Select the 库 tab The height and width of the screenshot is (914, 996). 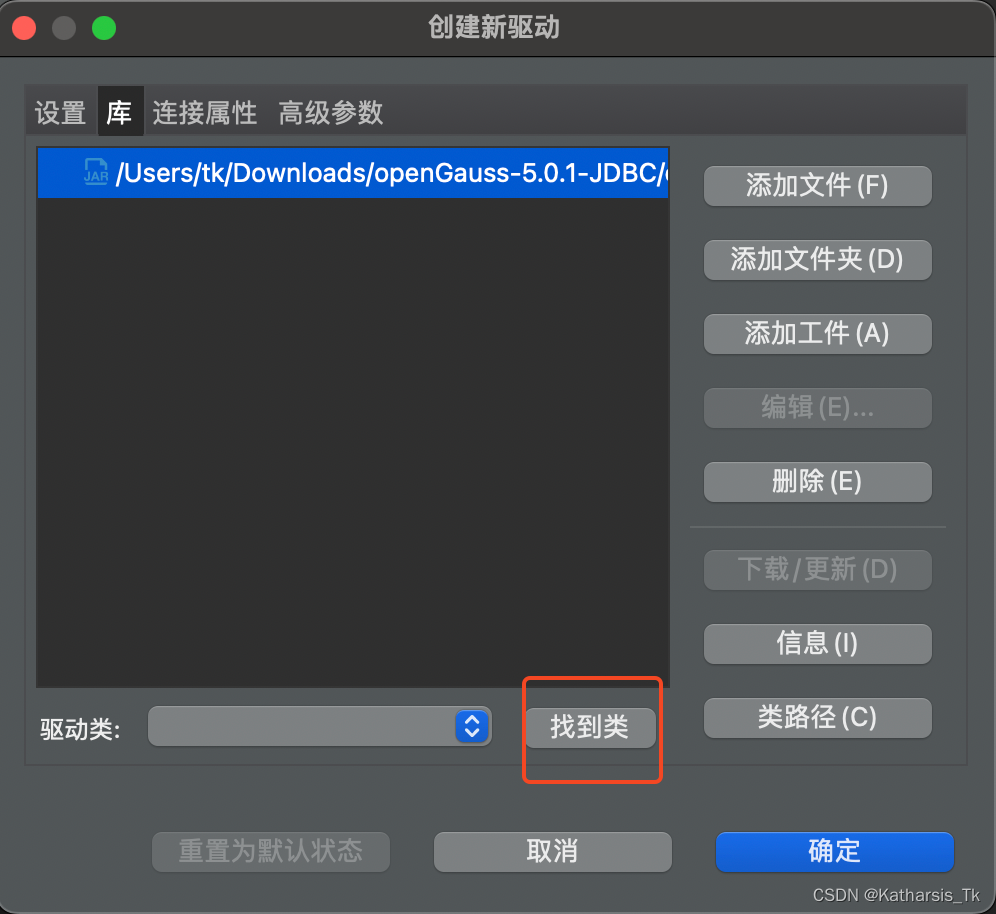click(119, 112)
